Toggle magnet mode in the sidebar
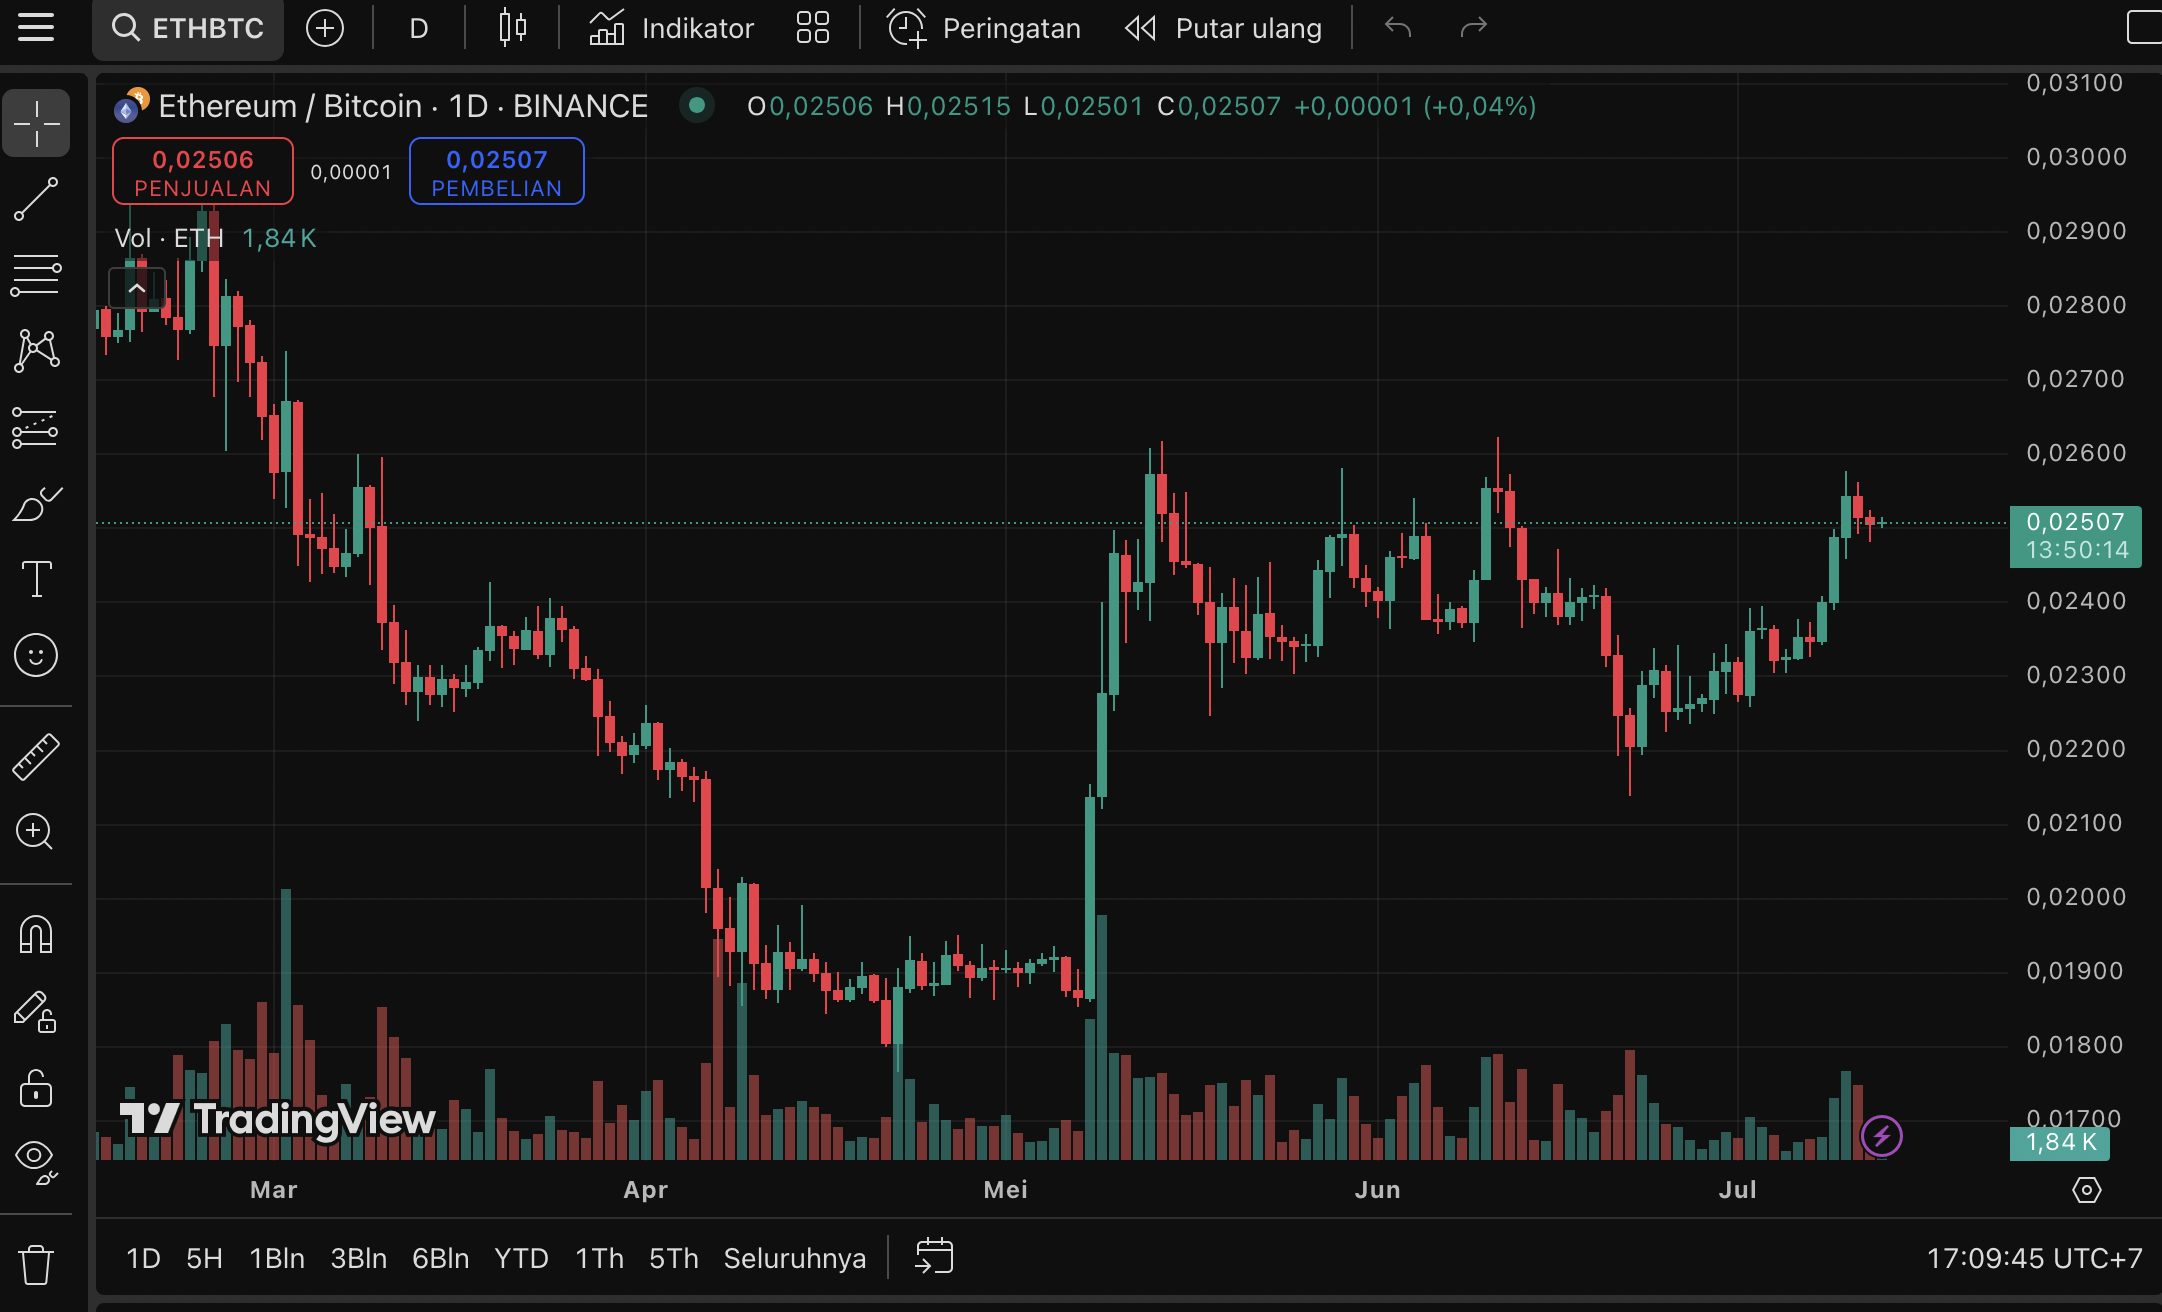Viewport: 2162px width, 1312px height. 36,935
